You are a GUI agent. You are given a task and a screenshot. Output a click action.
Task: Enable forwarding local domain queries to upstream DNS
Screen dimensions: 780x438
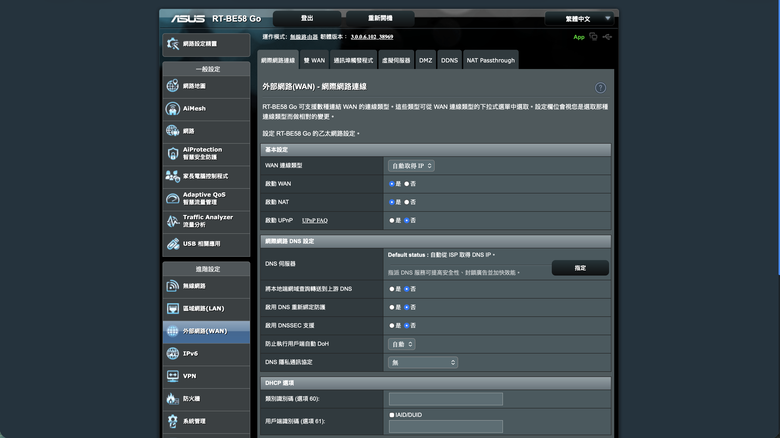click(x=391, y=289)
